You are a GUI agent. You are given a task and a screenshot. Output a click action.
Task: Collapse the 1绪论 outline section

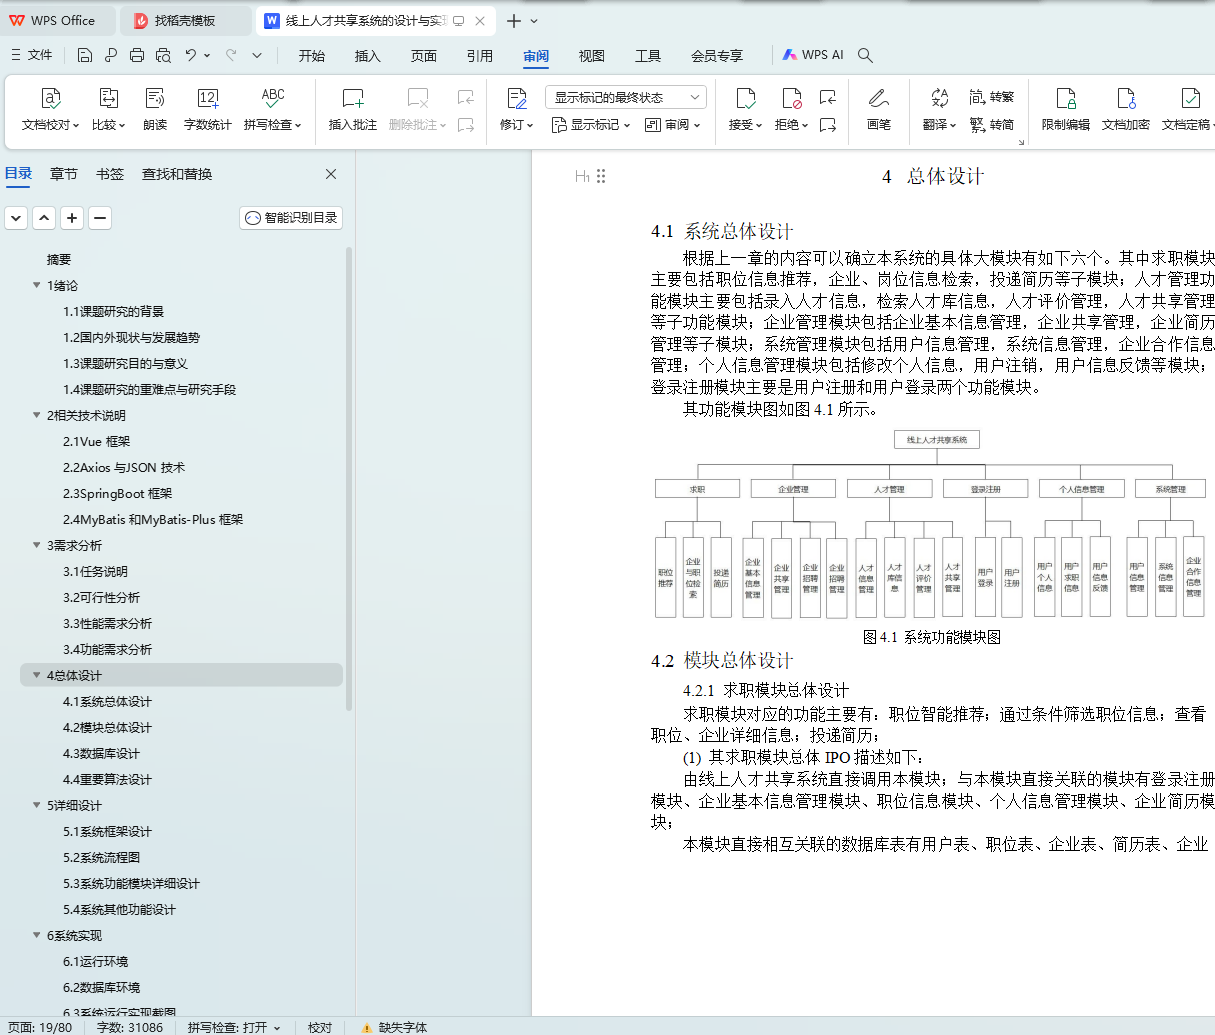(37, 286)
